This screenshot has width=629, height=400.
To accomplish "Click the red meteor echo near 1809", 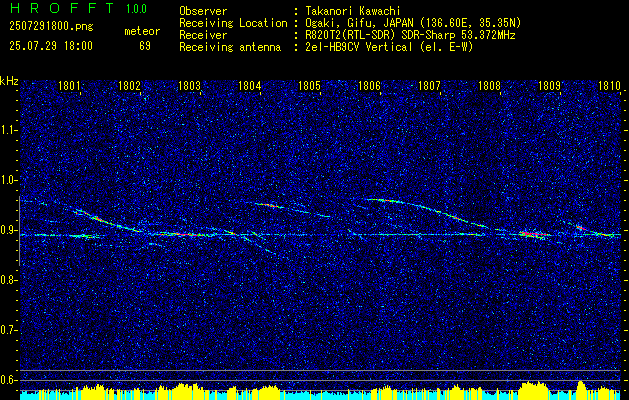I will 534,234.
